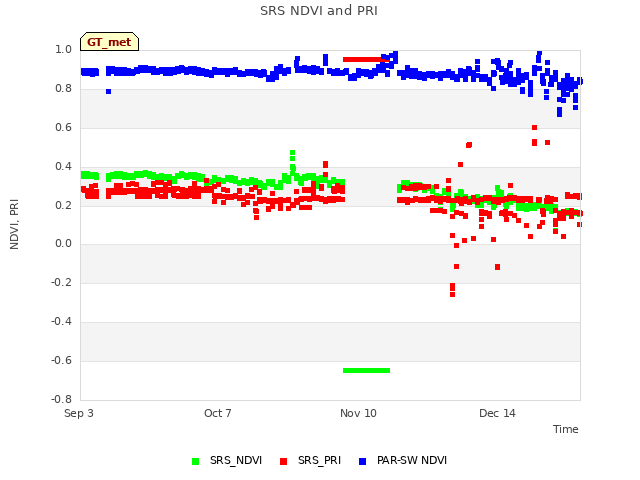640x480 pixels.
Task: Click the 1.0 y-axis tick label
Action: click(x=63, y=49)
